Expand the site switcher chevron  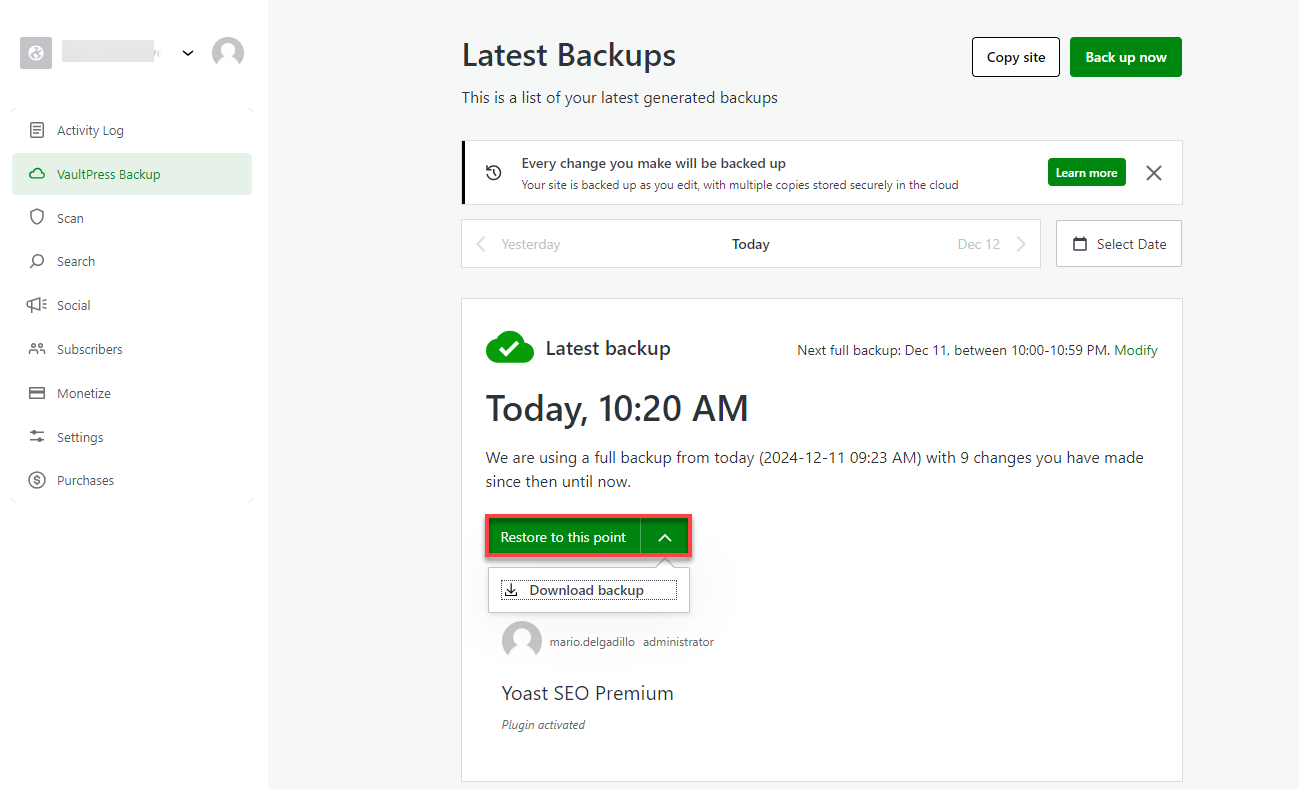(187, 53)
